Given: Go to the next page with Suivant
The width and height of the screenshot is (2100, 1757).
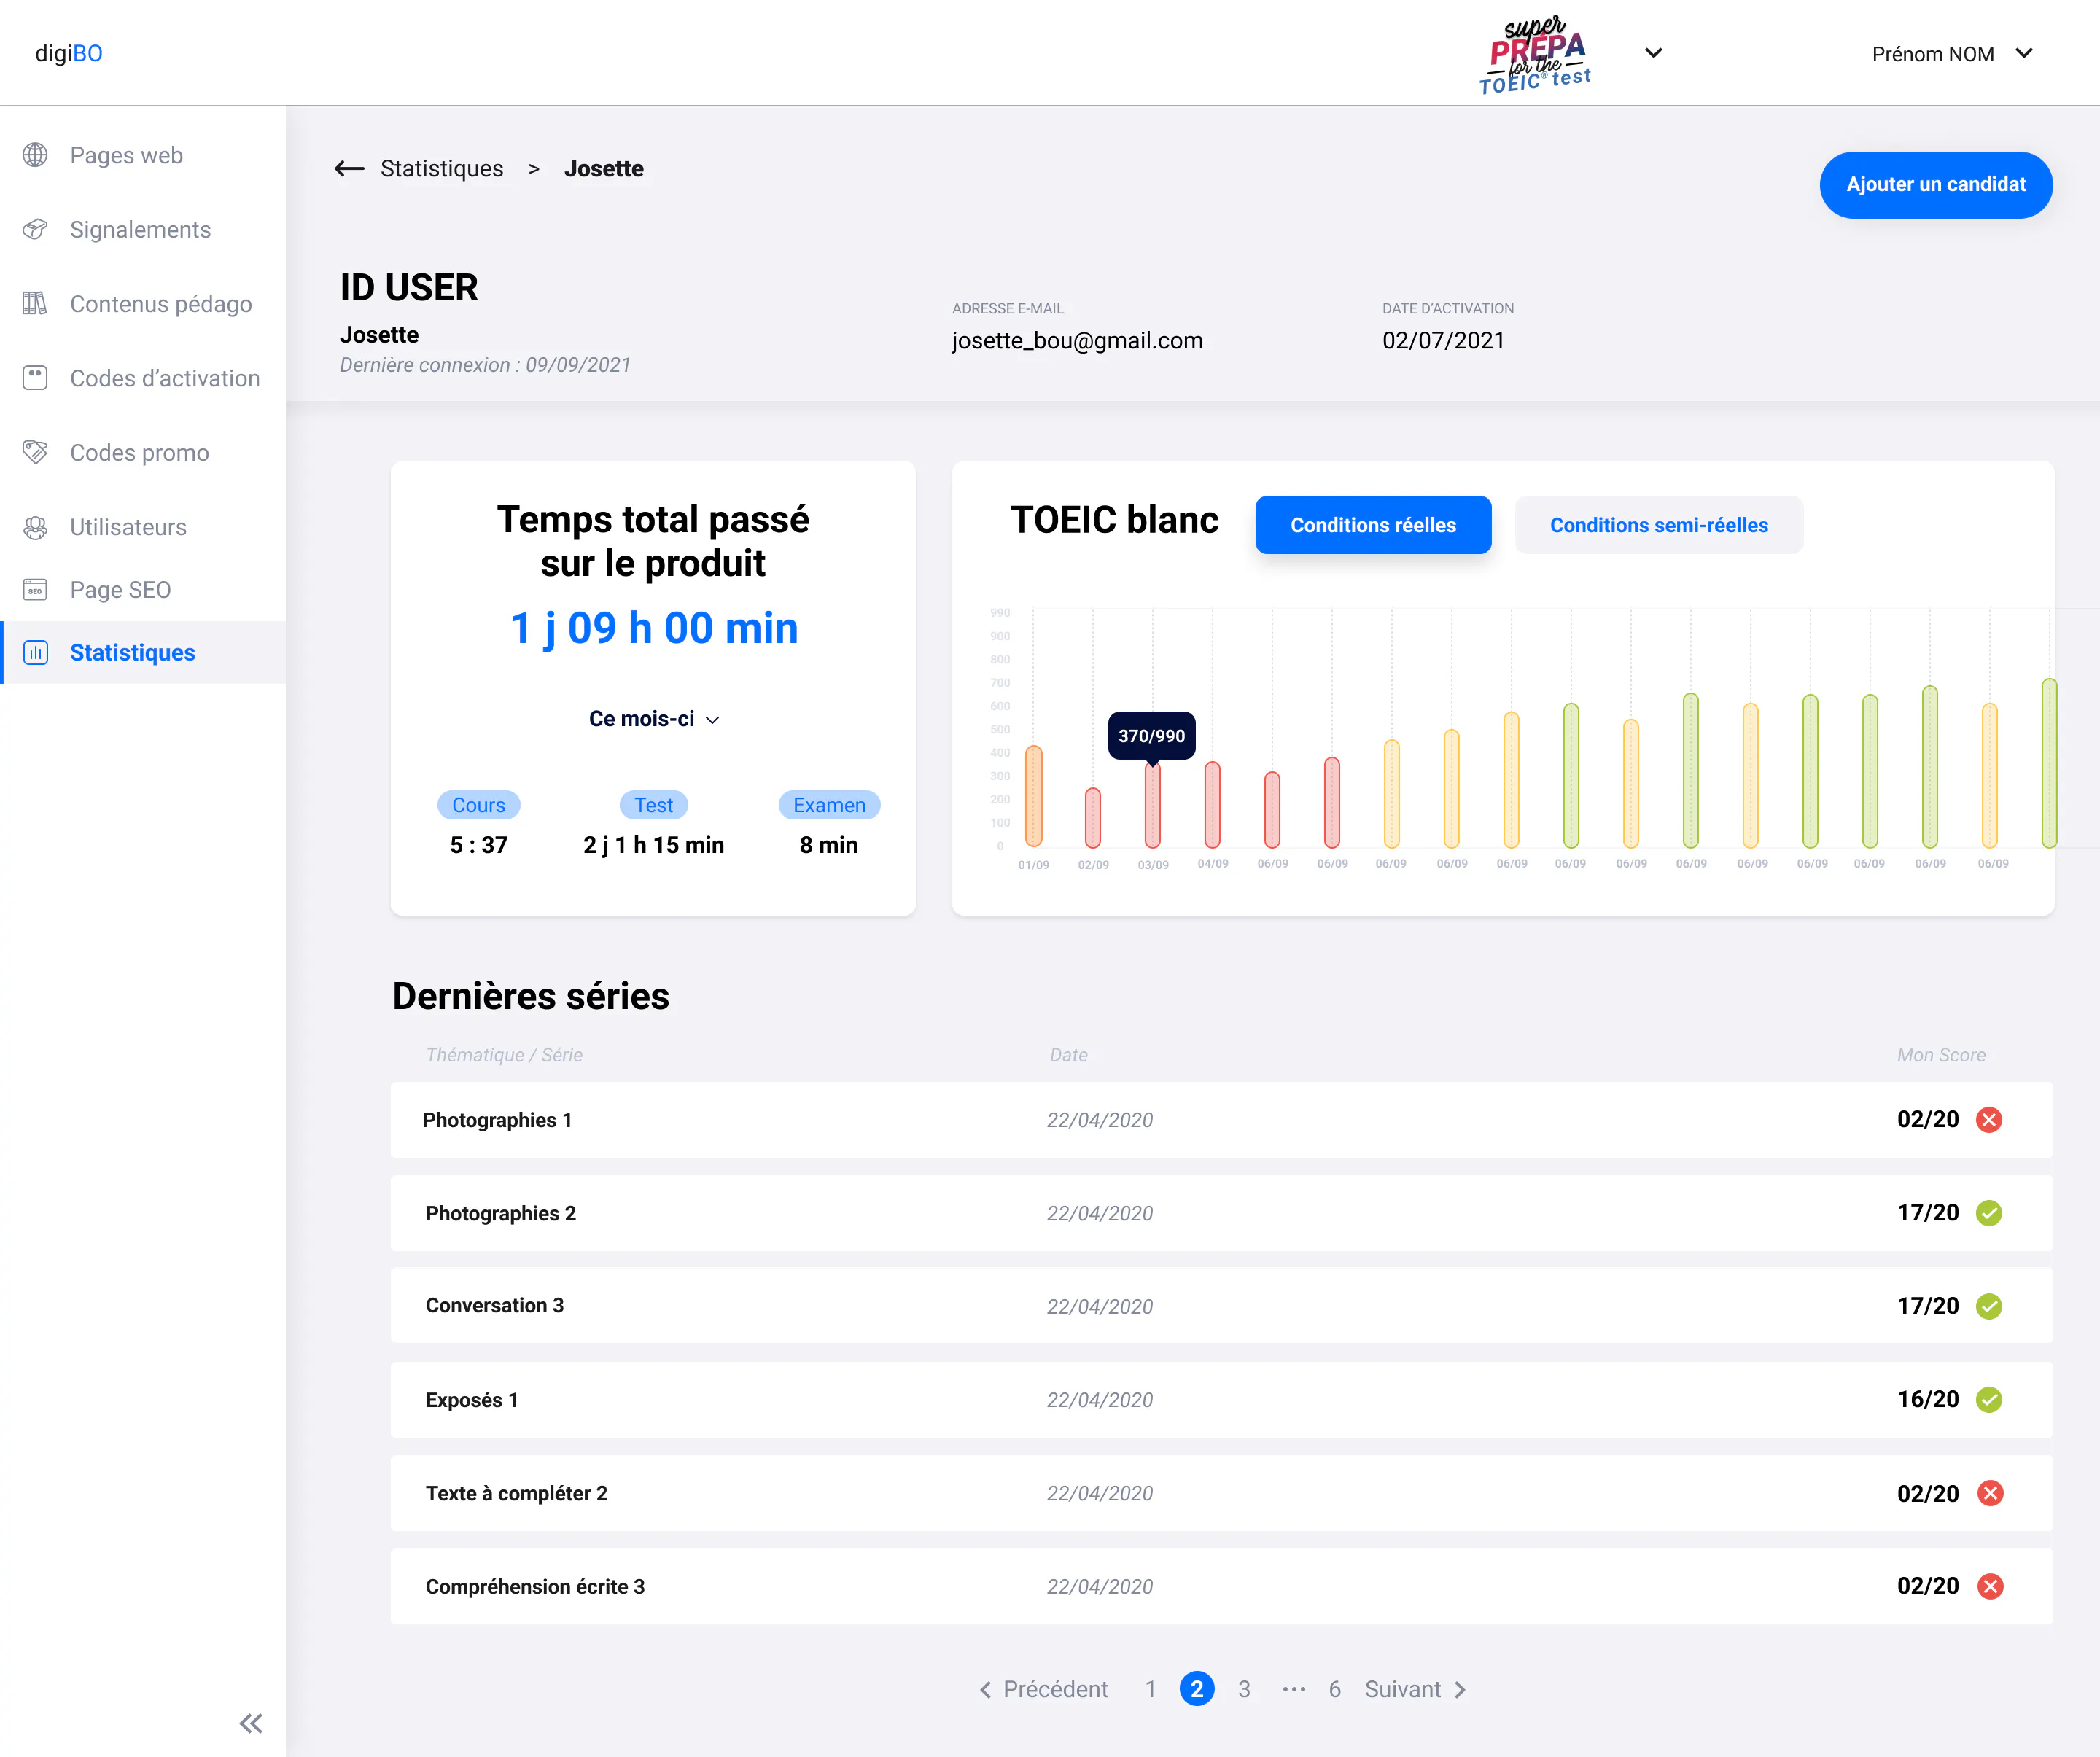Looking at the screenshot, I should coord(1416,1689).
